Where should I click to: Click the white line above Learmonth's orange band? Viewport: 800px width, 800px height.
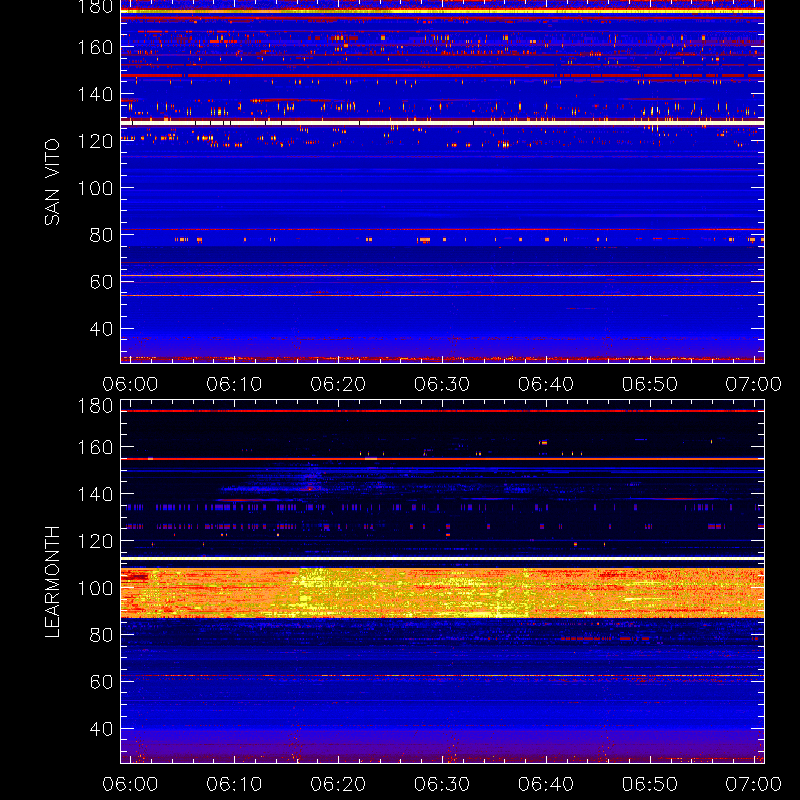click(442, 559)
